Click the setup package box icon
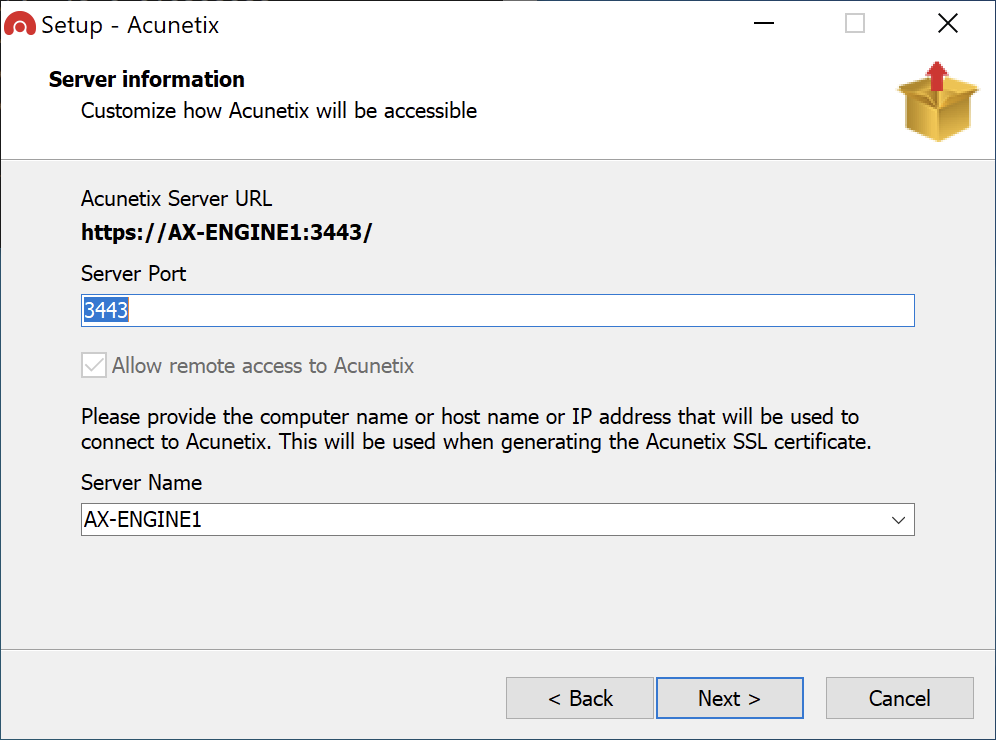 [937, 102]
